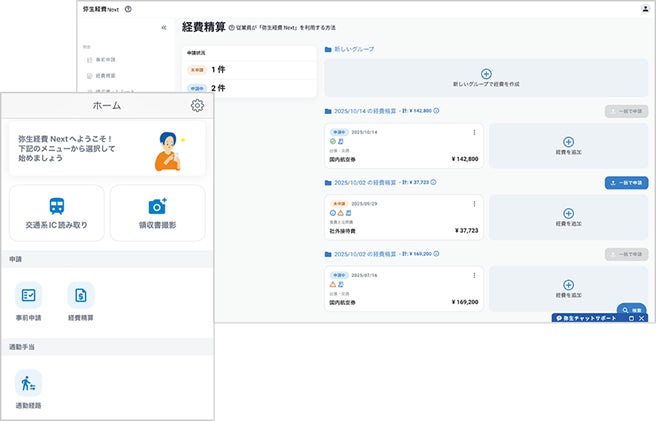
Task: Open the 国内航空券 ¥142,800 expense card
Action: [x=404, y=146]
